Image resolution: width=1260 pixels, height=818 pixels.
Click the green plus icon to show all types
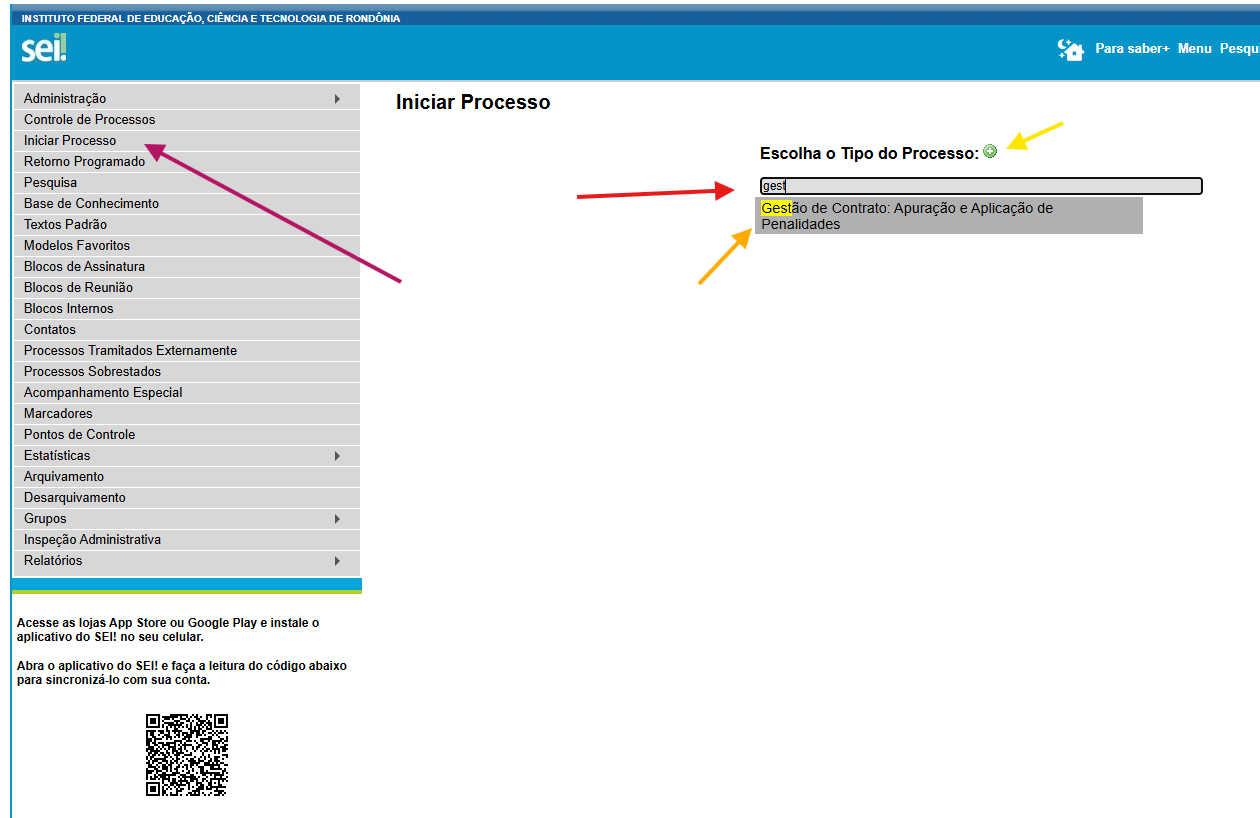point(990,151)
